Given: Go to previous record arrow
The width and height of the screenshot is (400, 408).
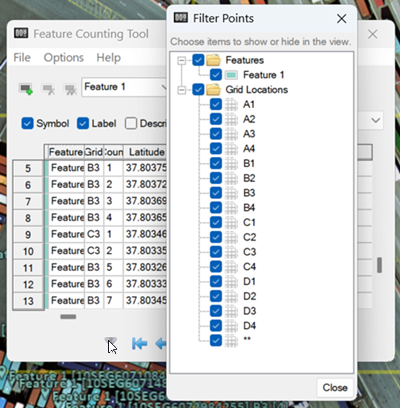Looking at the screenshot, I should (x=161, y=344).
